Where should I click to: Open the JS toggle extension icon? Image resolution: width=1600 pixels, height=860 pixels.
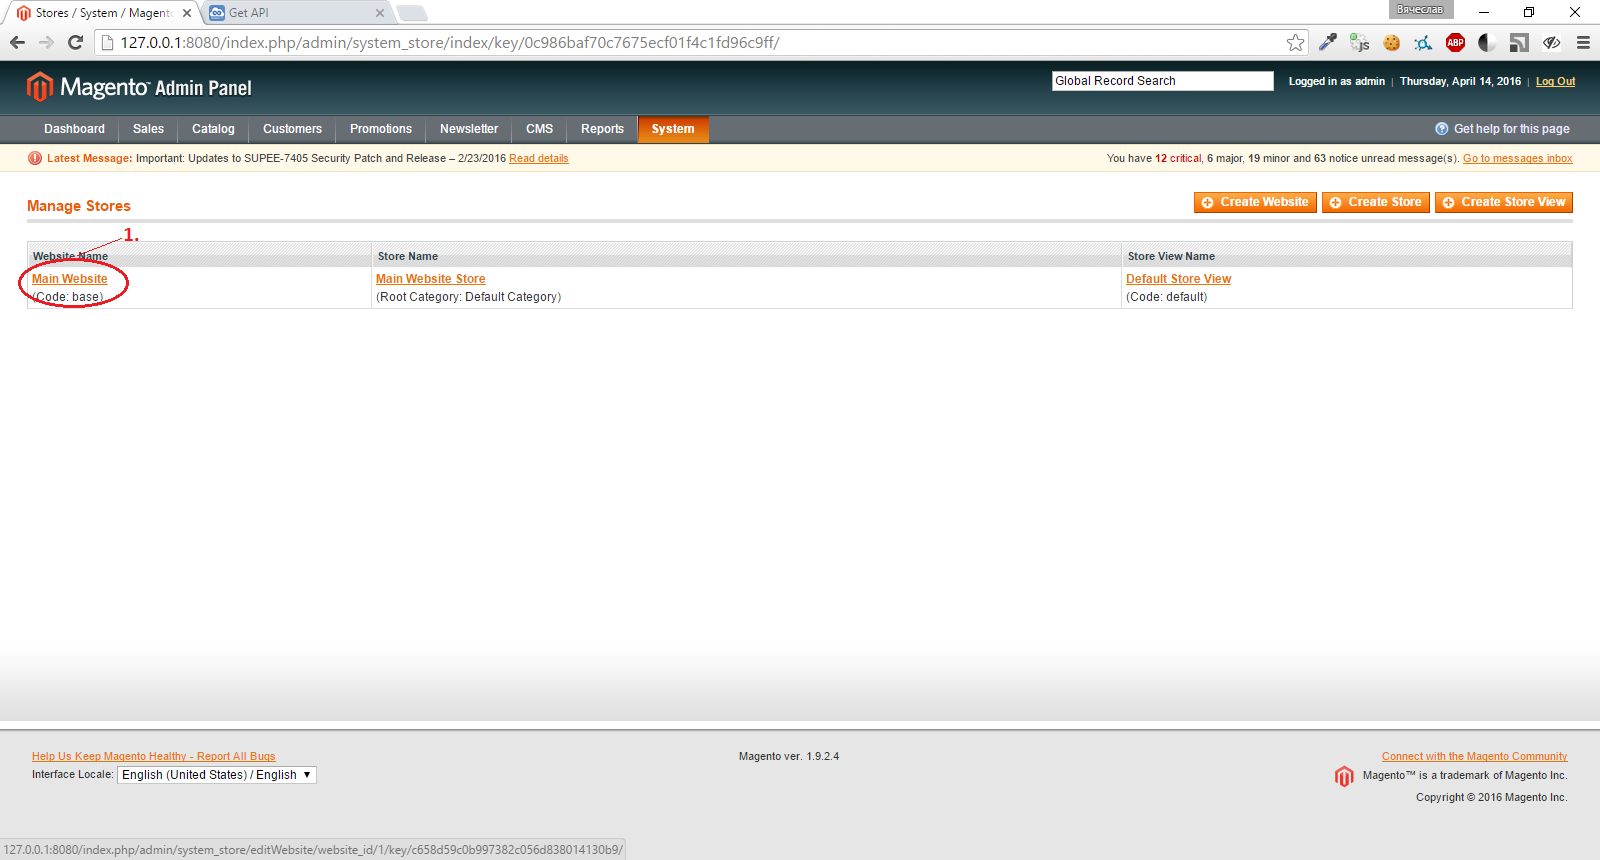click(1359, 42)
